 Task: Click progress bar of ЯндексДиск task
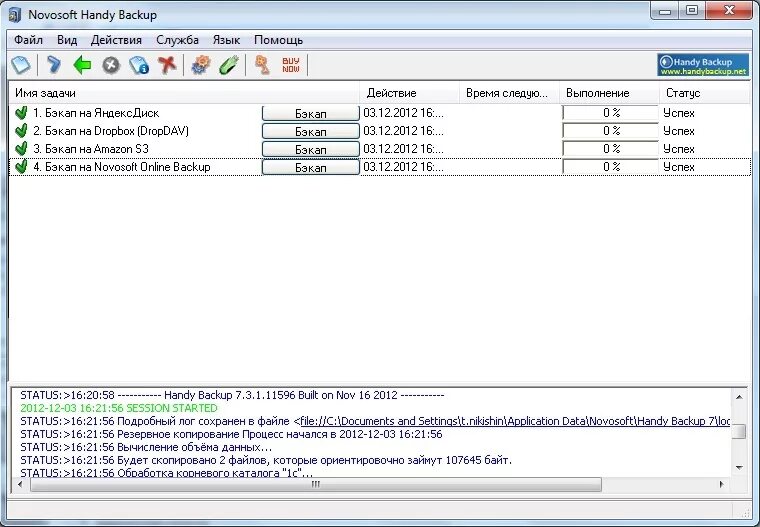[x=611, y=113]
